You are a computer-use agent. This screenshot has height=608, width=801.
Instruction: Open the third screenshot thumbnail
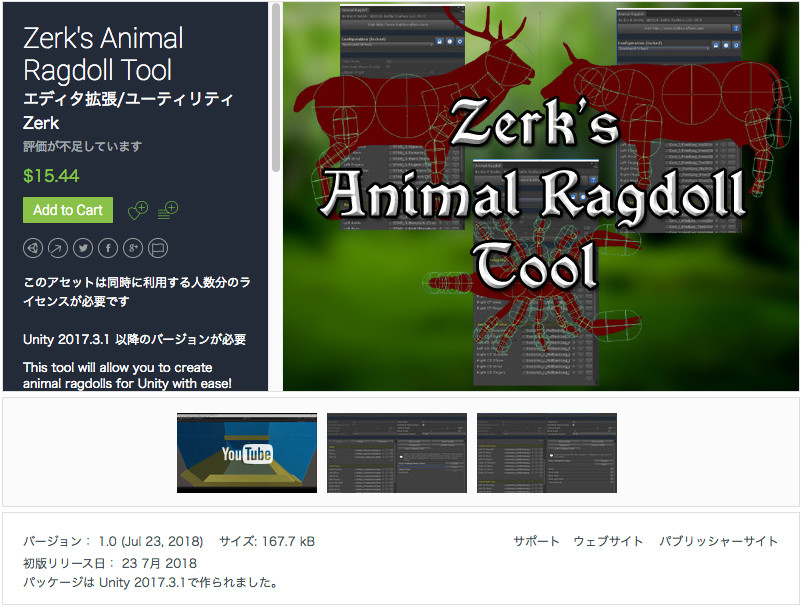(547, 453)
